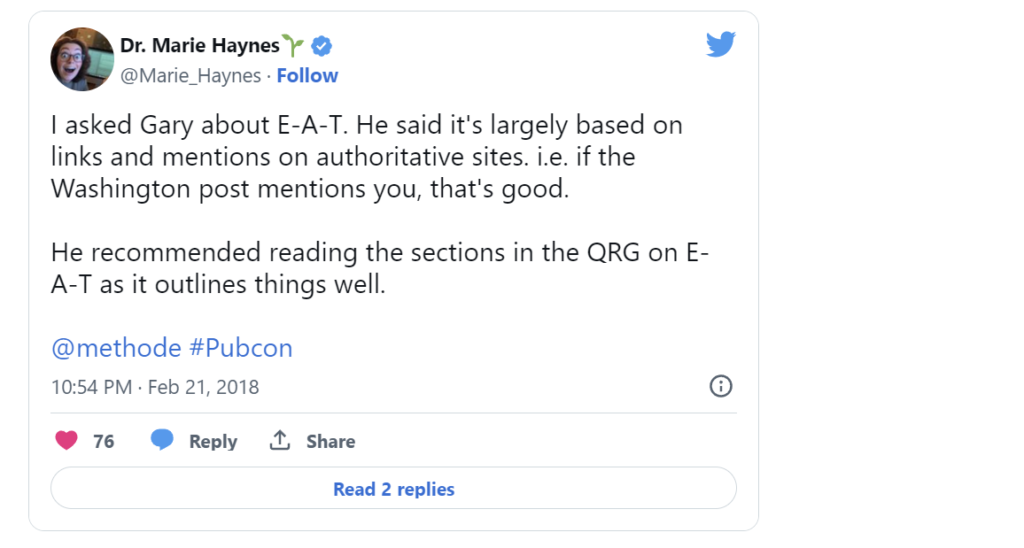Open the #Pubcon hashtag link
Viewport: 1024px width, 548px height.
(240, 348)
